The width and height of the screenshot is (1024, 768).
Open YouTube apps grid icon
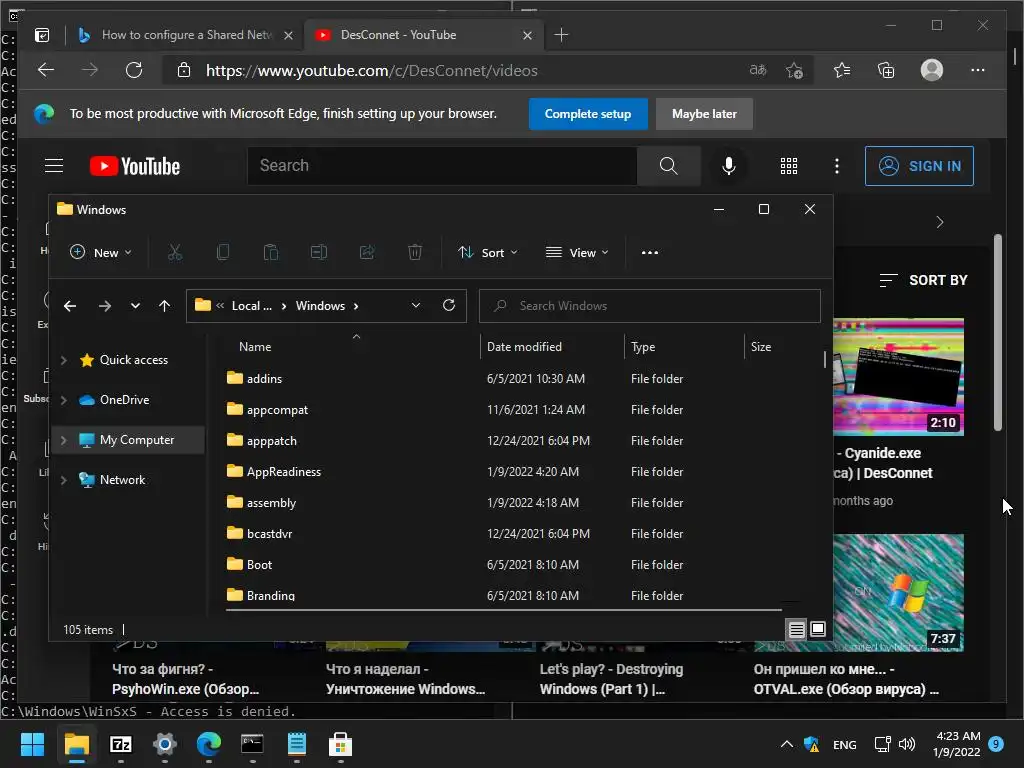click(x=789, y=166)
